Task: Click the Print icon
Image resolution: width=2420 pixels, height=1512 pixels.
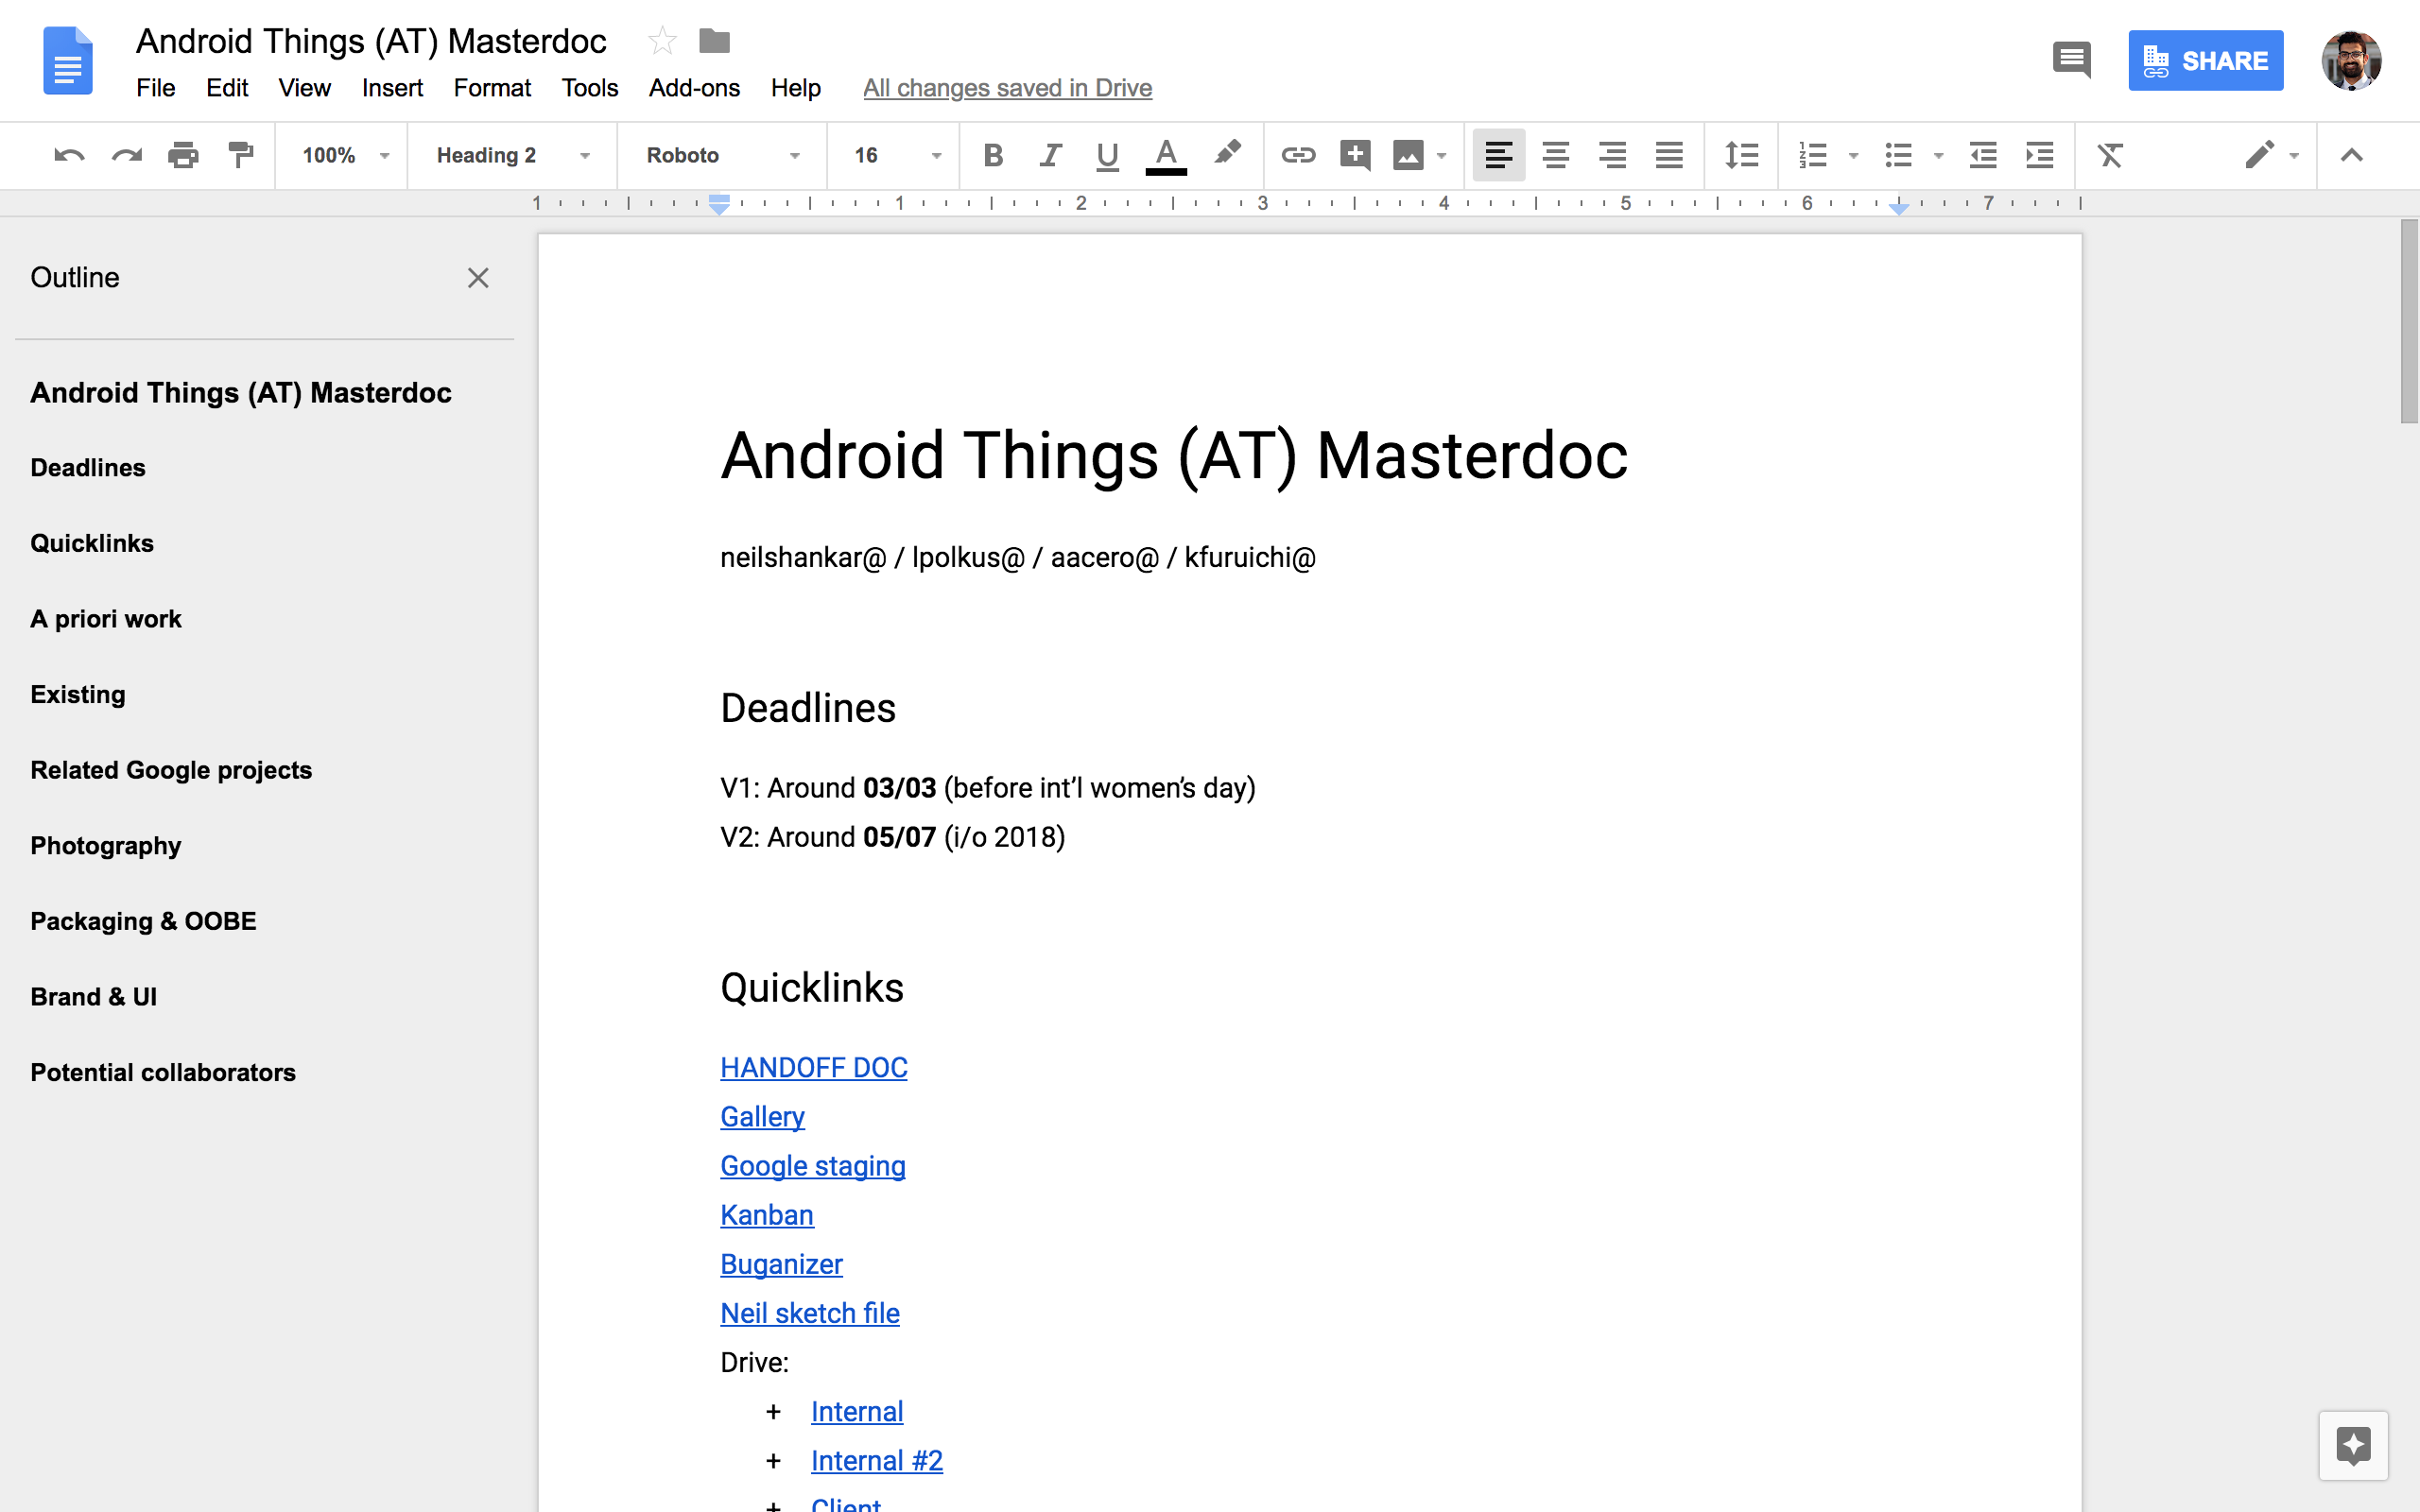Action: (x=183, y=155)
